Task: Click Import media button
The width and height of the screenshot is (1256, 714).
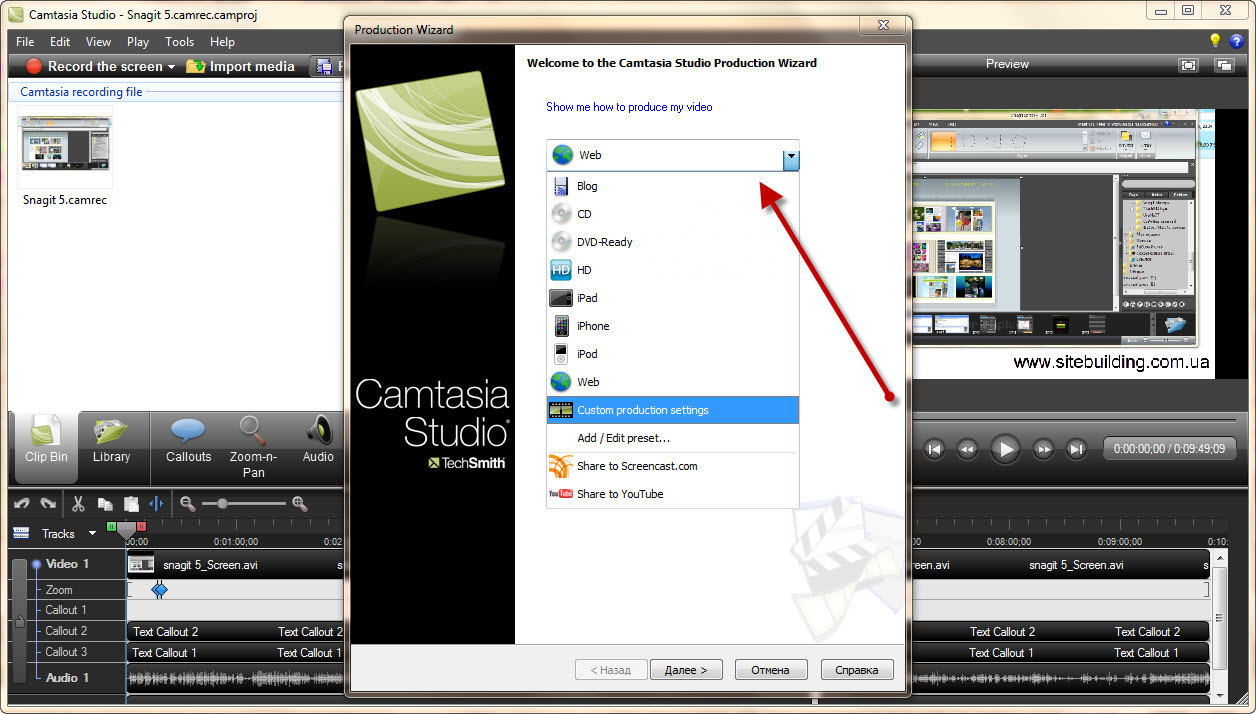Action: (240, 66)
